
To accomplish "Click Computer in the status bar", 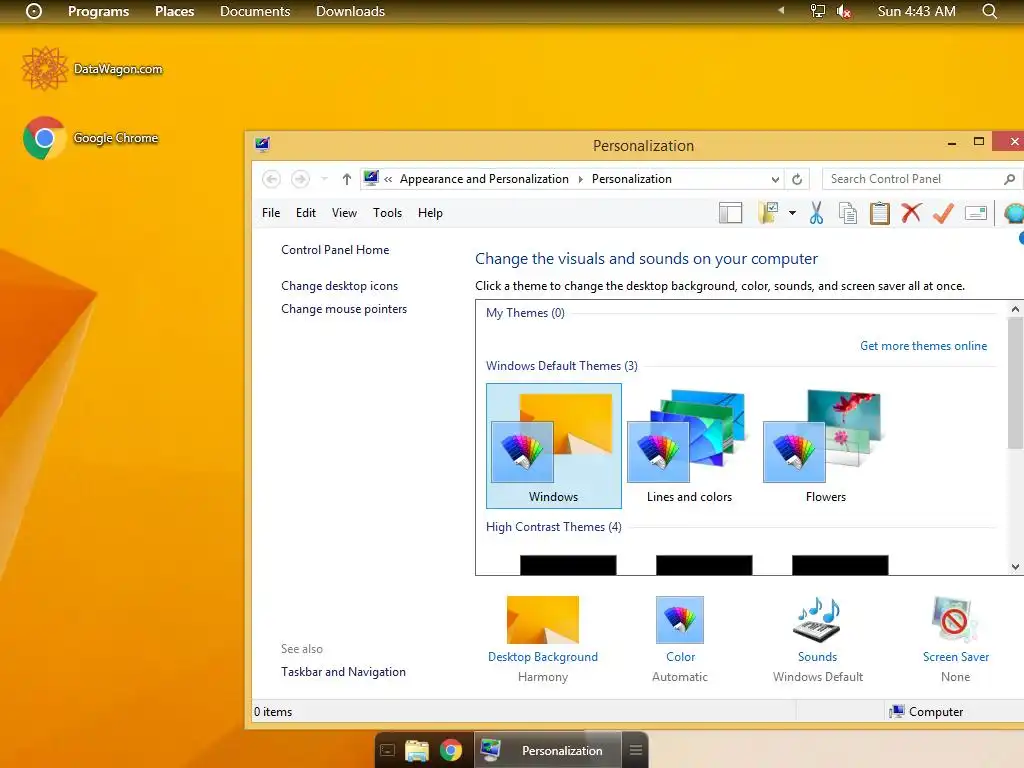I will (x=927, y=711).
